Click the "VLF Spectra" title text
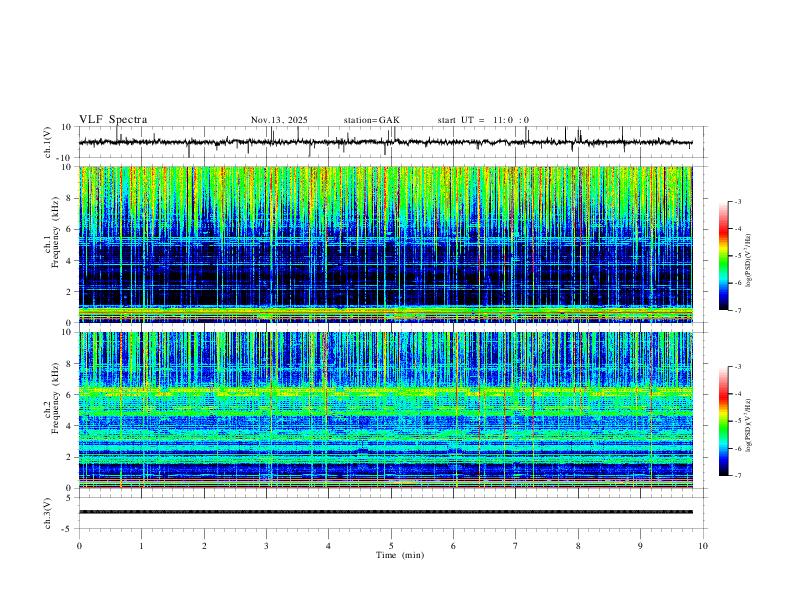Viewport: 792px width, 612px height. [x=113, y=120]
